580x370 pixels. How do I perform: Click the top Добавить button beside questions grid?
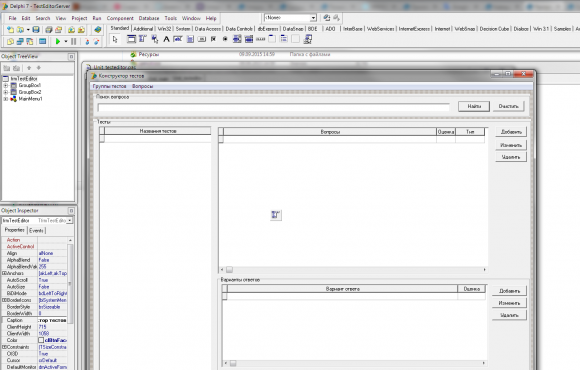coord(511,132)
